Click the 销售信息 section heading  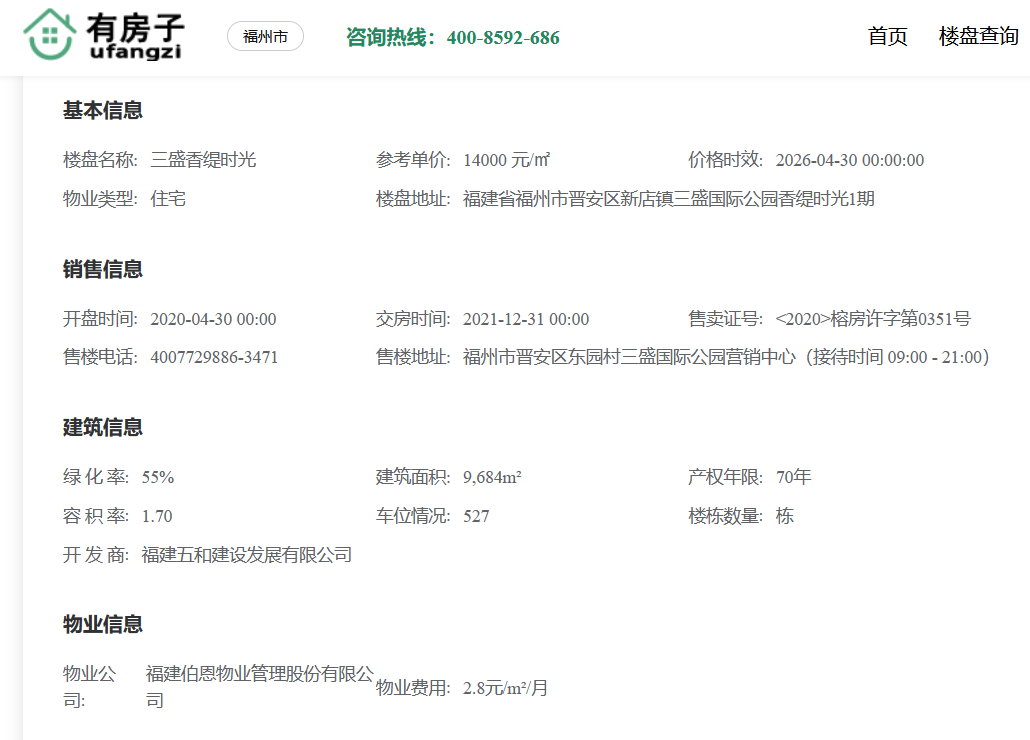click(x=103, y=269)
